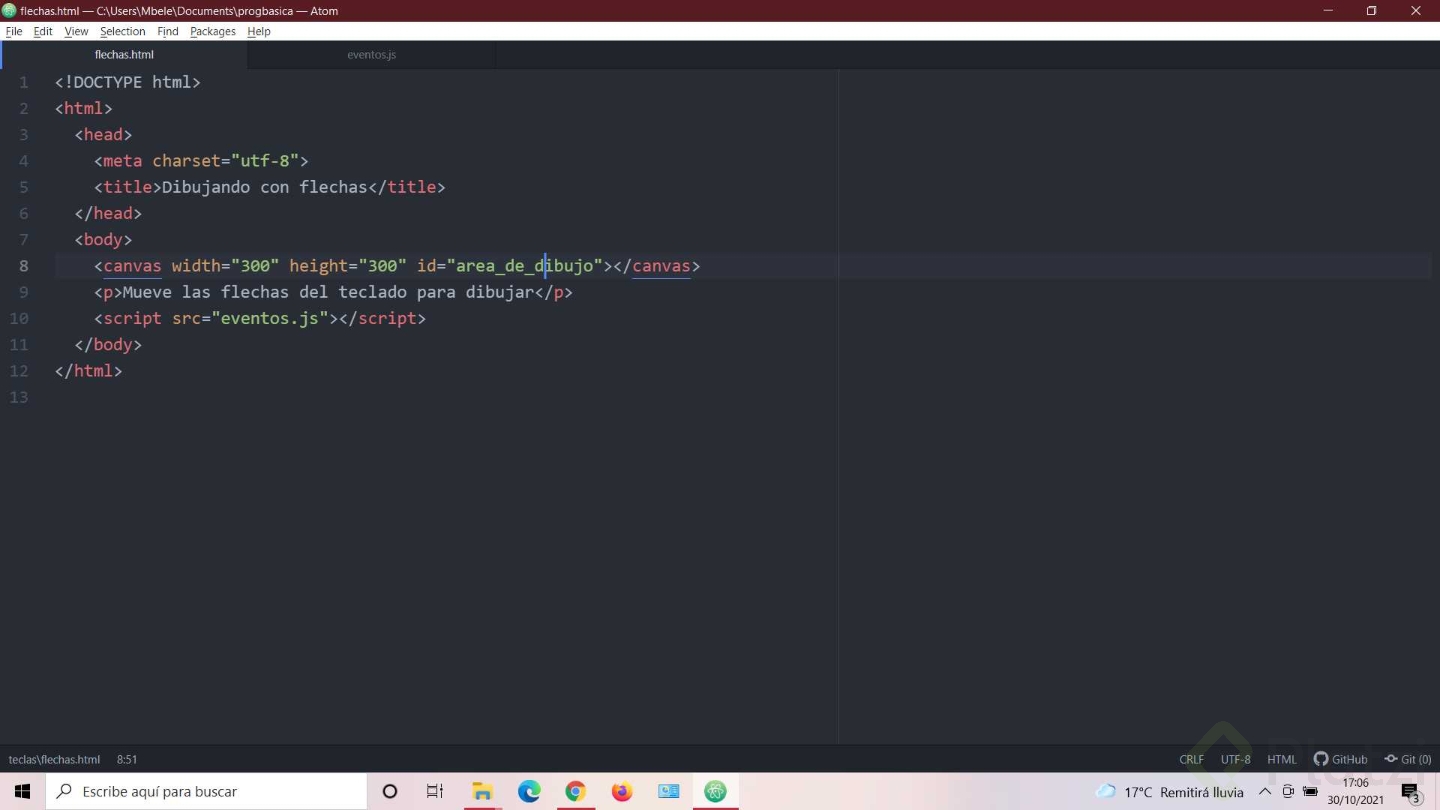The height and width of the screenshot is (810, 1440).
Task: Click the closing </canvas> tag
Action: (657, 266)
